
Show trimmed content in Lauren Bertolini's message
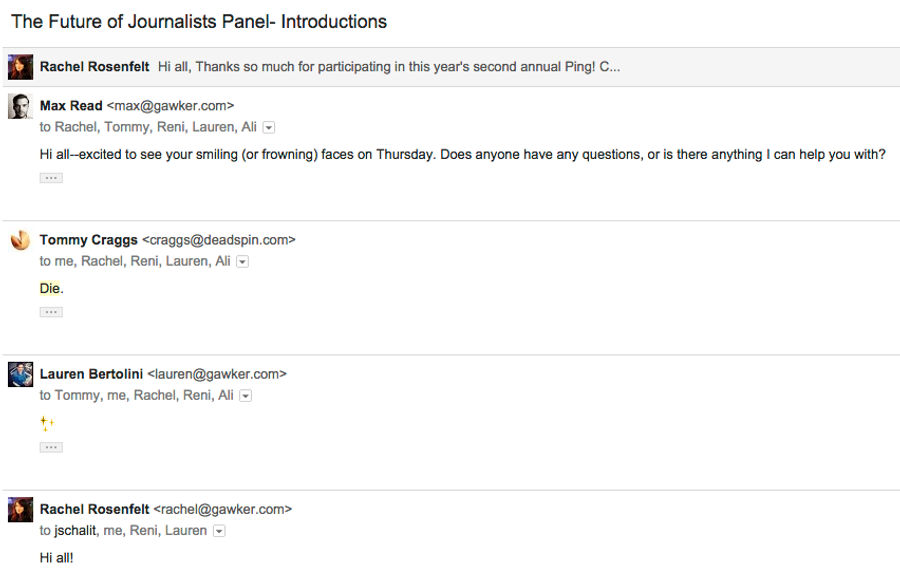coord(51,447)
